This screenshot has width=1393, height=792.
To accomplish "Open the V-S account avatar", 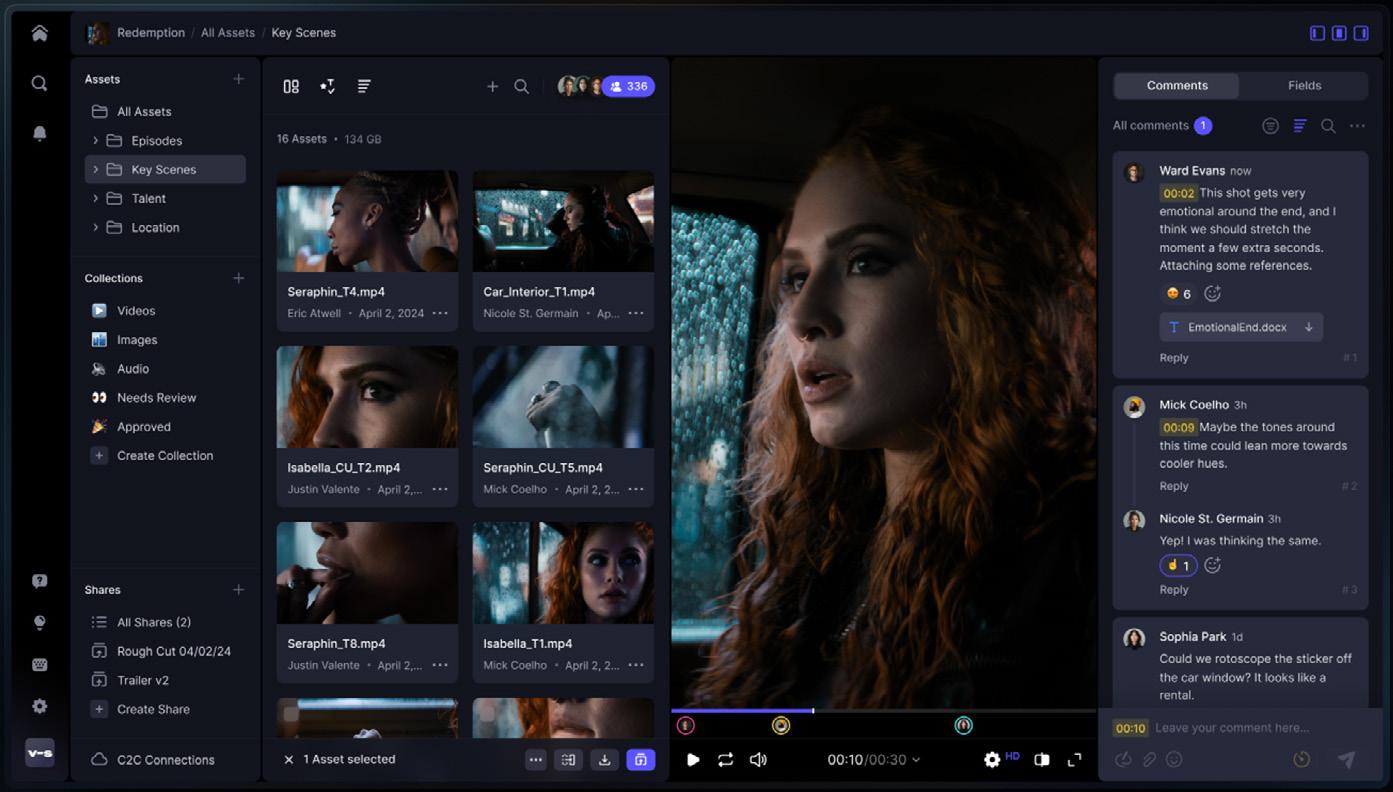I will pos(40,753).
